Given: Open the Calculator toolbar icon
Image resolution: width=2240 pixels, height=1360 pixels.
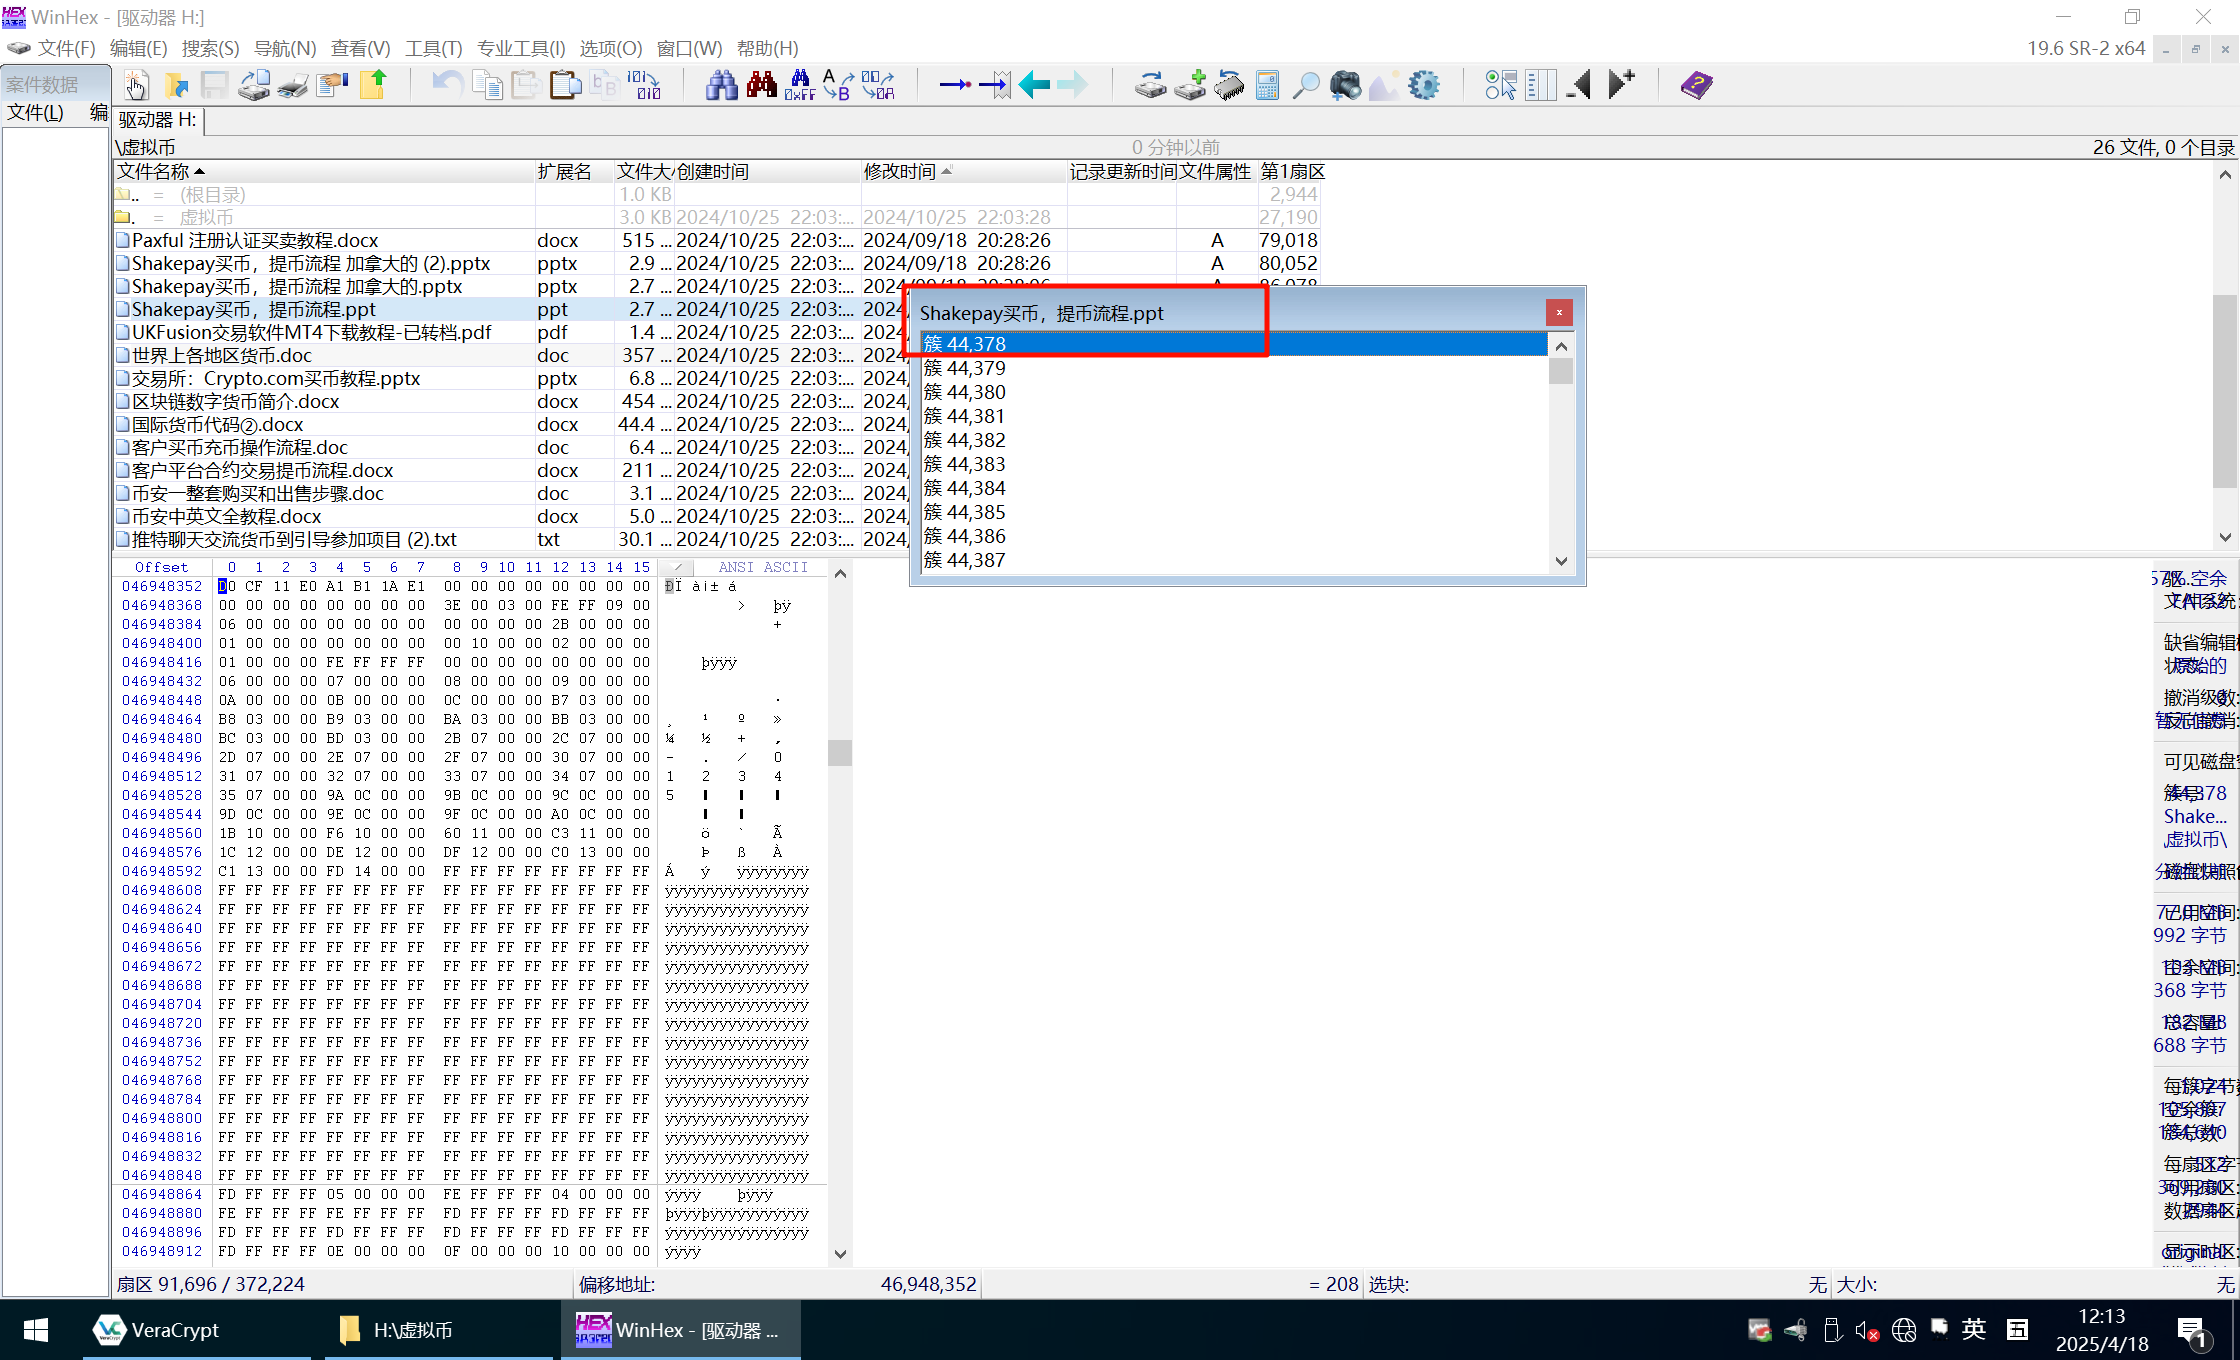Looking at the screenshot, I should tap(1267, 86).
